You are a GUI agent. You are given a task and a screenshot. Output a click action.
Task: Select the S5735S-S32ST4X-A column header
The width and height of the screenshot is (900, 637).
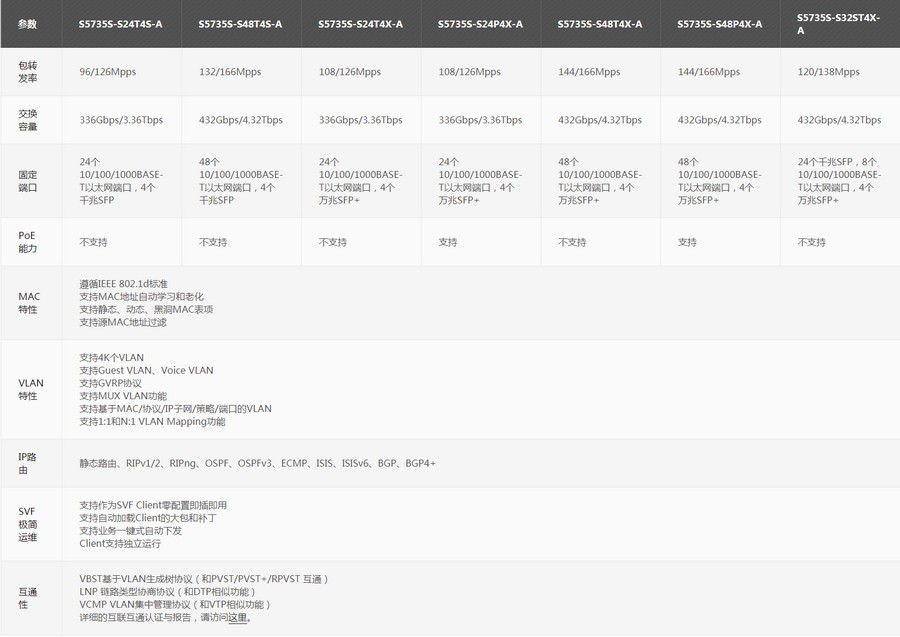coord(839,24)
